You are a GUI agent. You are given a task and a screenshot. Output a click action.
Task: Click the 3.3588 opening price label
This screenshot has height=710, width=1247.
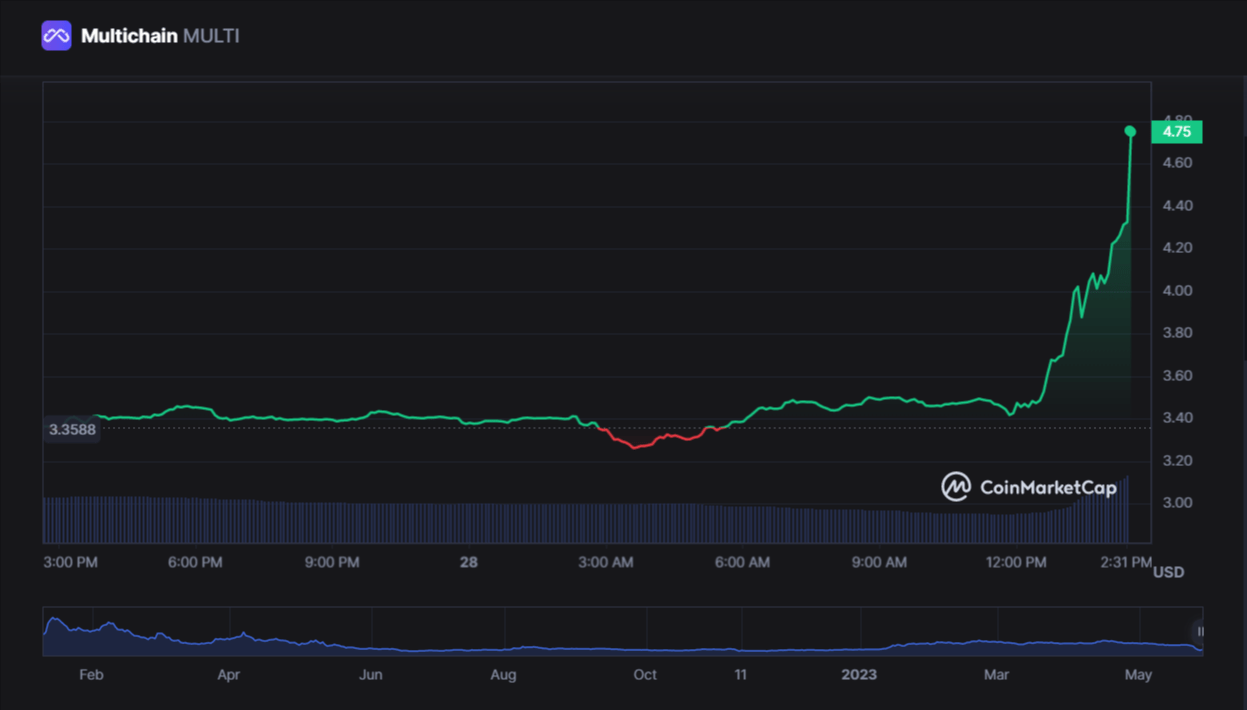click(x=72, y=430)
